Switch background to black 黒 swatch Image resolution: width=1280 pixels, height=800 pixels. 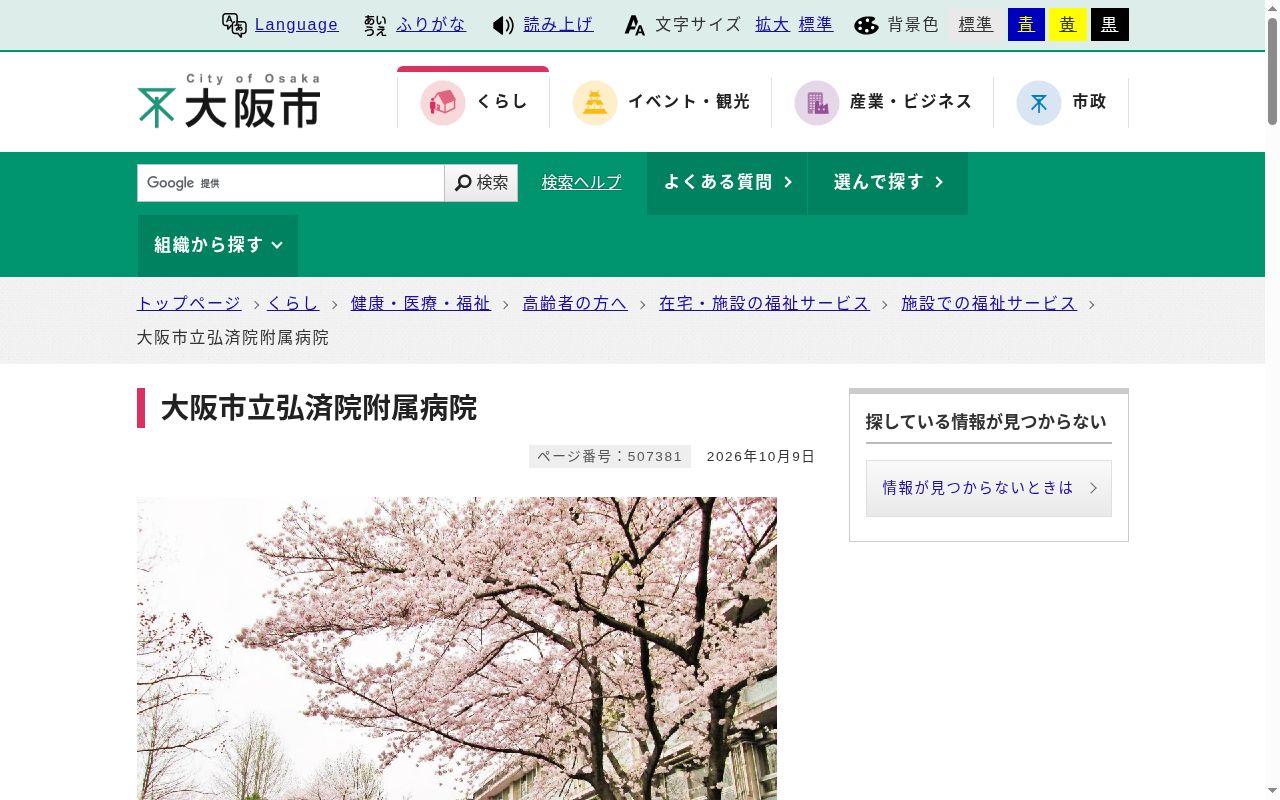(x=1110, y=25)
